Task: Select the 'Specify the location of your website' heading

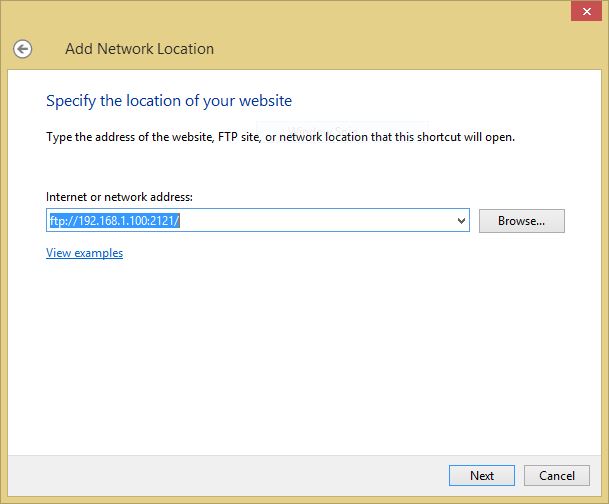Action: (169, 101)
